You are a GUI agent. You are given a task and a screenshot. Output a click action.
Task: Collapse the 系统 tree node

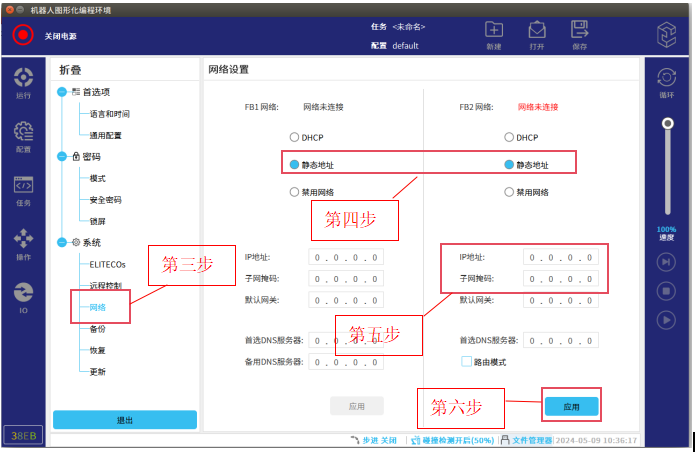click(62, 243)
